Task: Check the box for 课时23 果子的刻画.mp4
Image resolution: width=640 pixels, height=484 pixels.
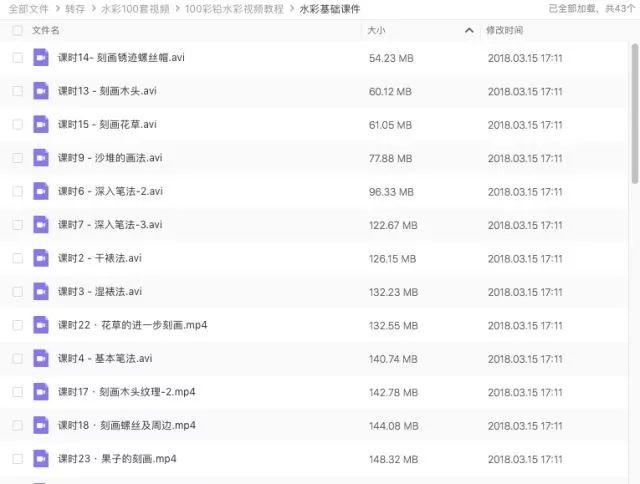Action: tap(18, 459)
